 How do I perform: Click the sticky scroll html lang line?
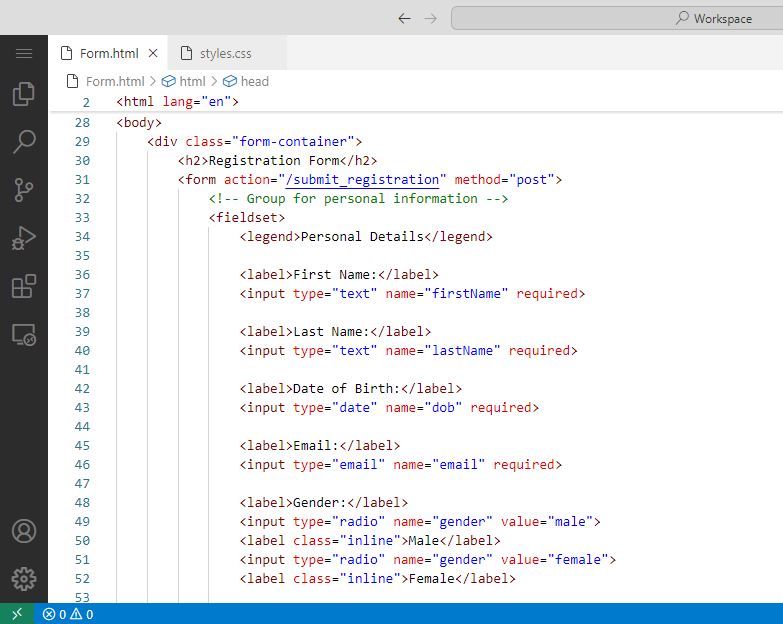click(x=177, y=102)
